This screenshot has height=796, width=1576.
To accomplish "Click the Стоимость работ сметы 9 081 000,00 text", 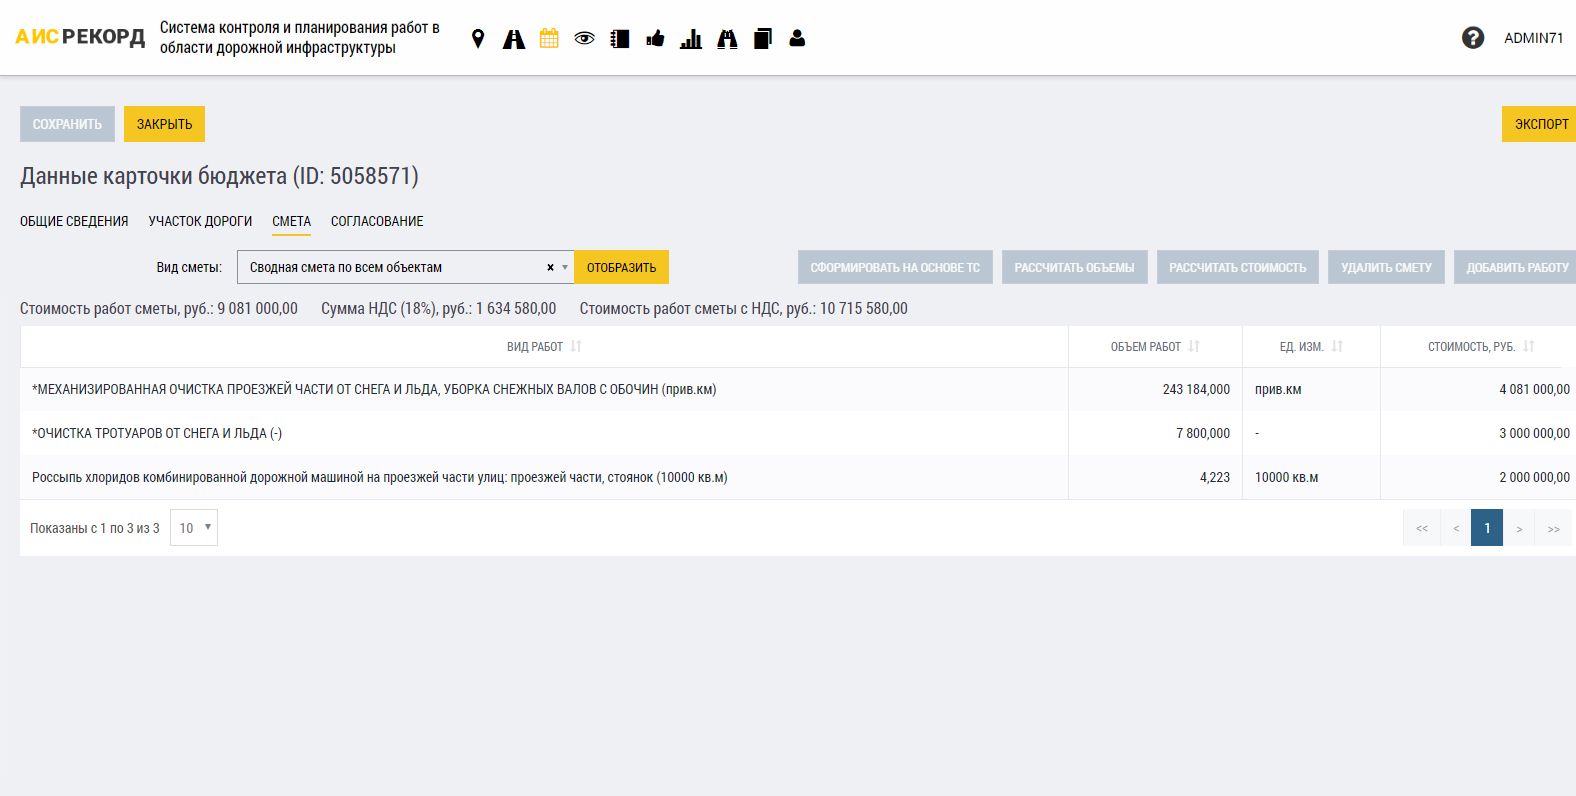I will point(159,309).
